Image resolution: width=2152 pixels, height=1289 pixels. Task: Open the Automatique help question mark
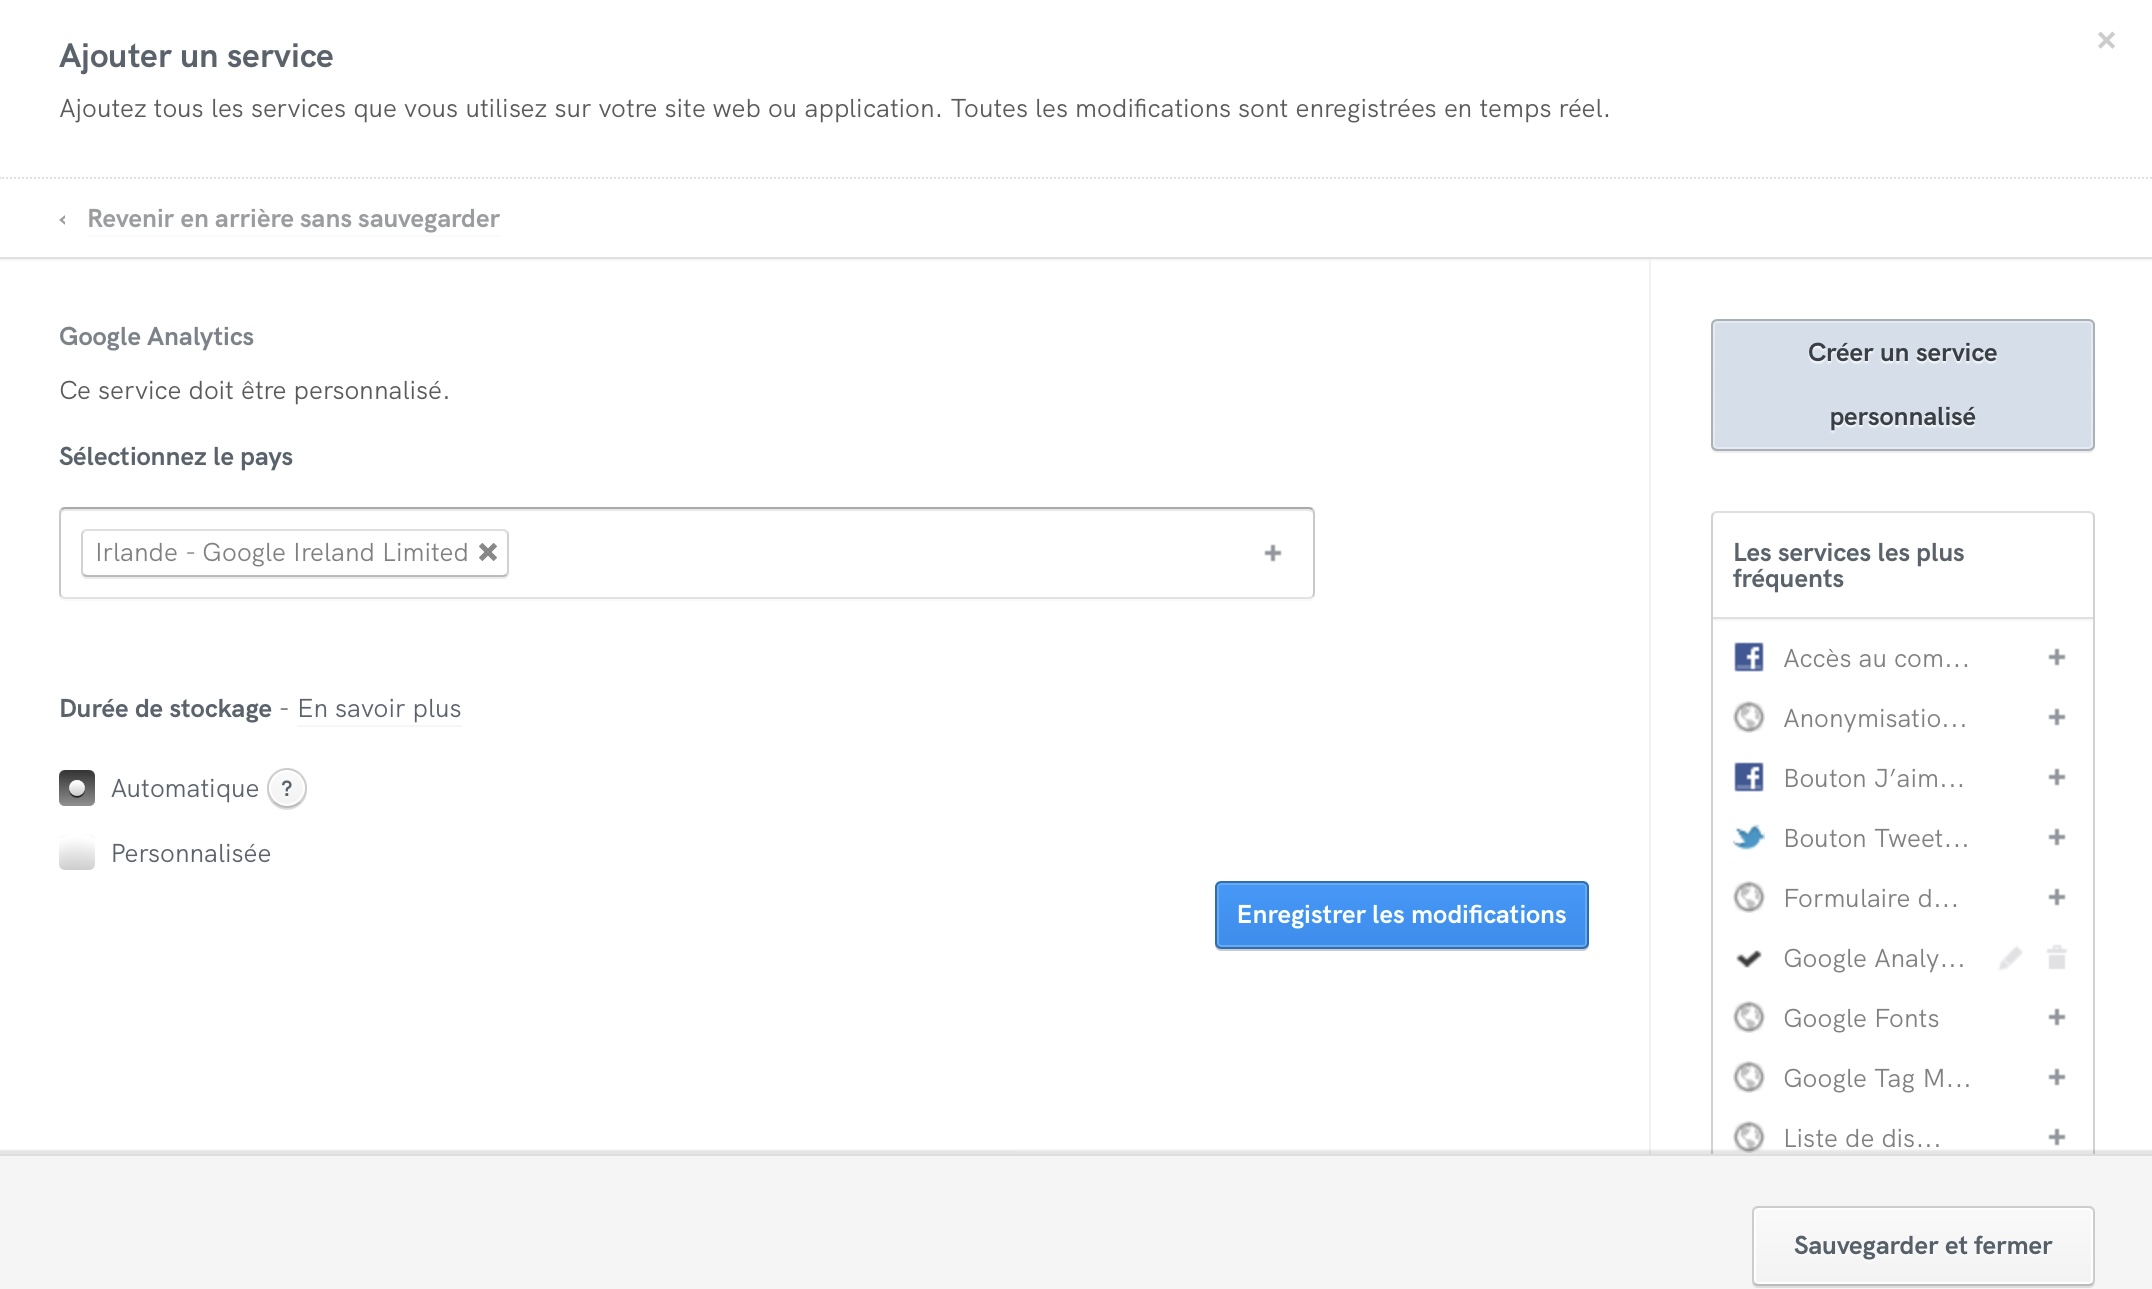coord(287,788)
